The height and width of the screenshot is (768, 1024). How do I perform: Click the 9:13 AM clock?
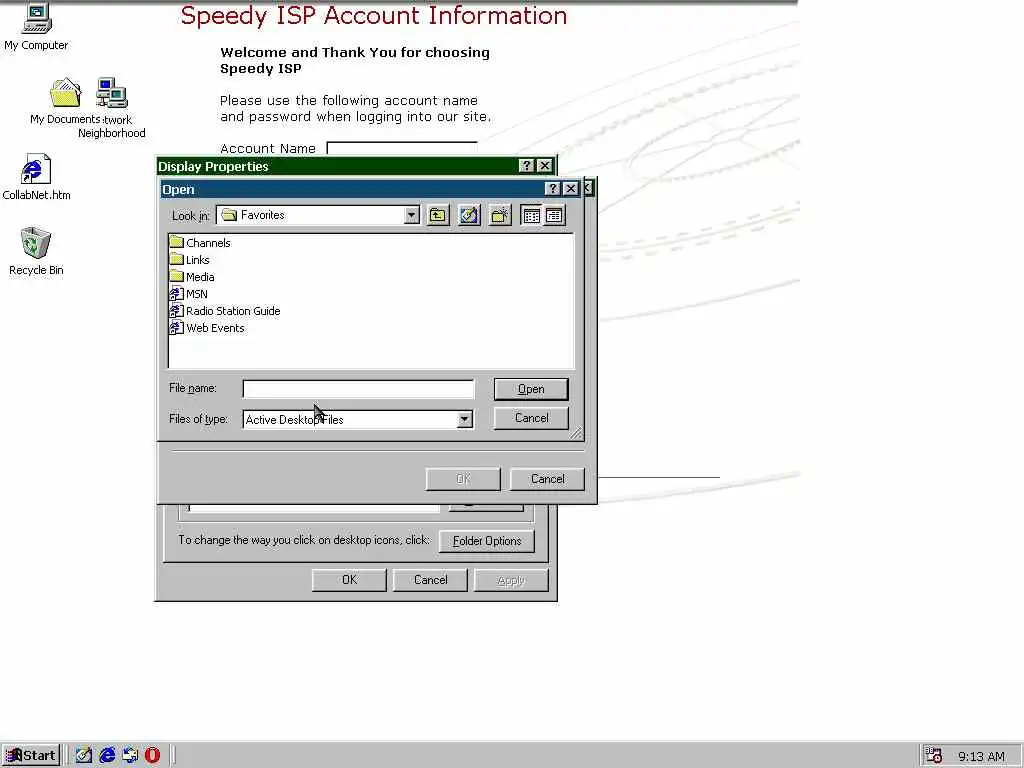tap(982, 756)
